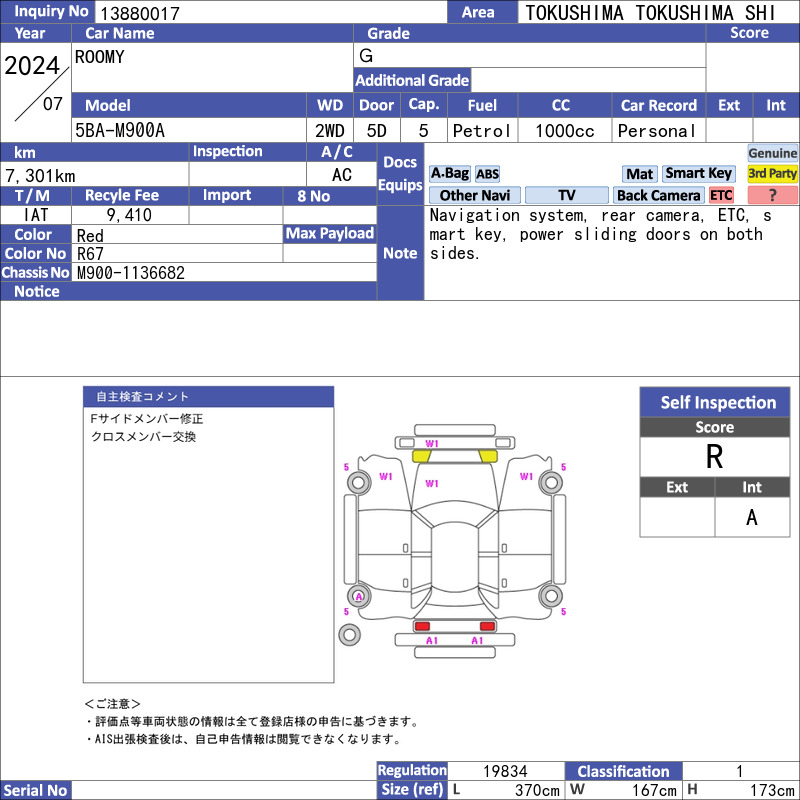
Task: Click the left red taillight marker on diagram
Action: click(x=422, y=626)
